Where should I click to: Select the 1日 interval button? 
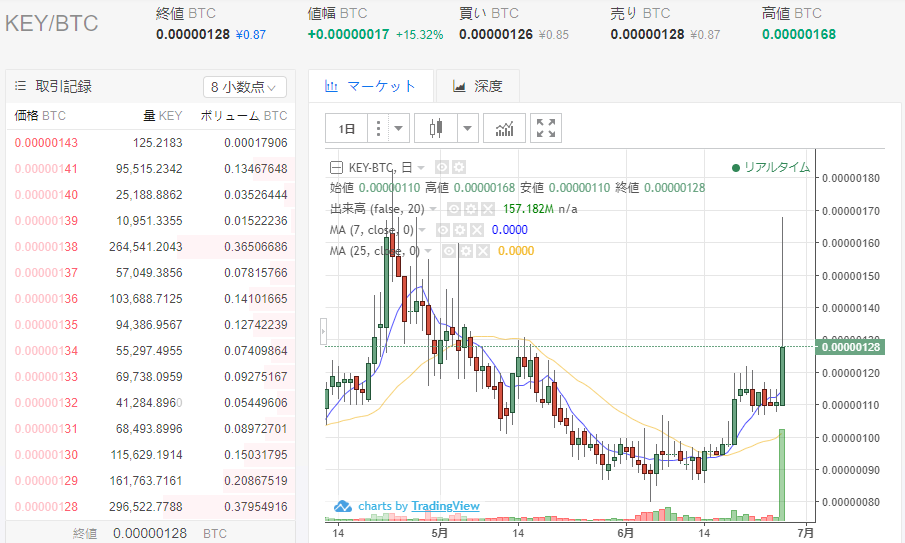point(346,128)
